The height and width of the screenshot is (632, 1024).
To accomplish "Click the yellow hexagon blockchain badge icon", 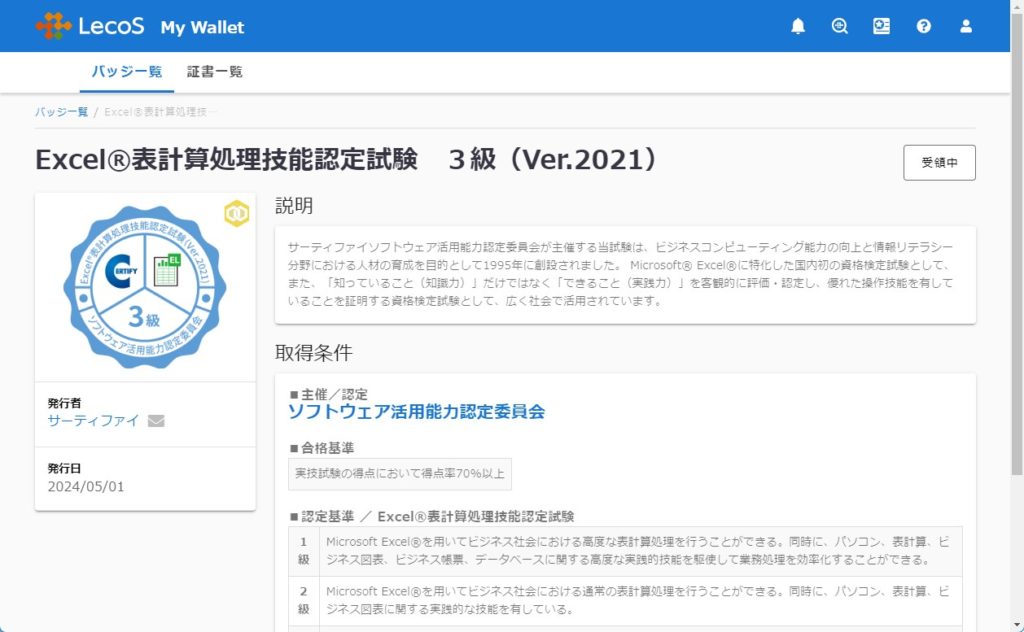I will pyautogui.click(x=237, y=213).
